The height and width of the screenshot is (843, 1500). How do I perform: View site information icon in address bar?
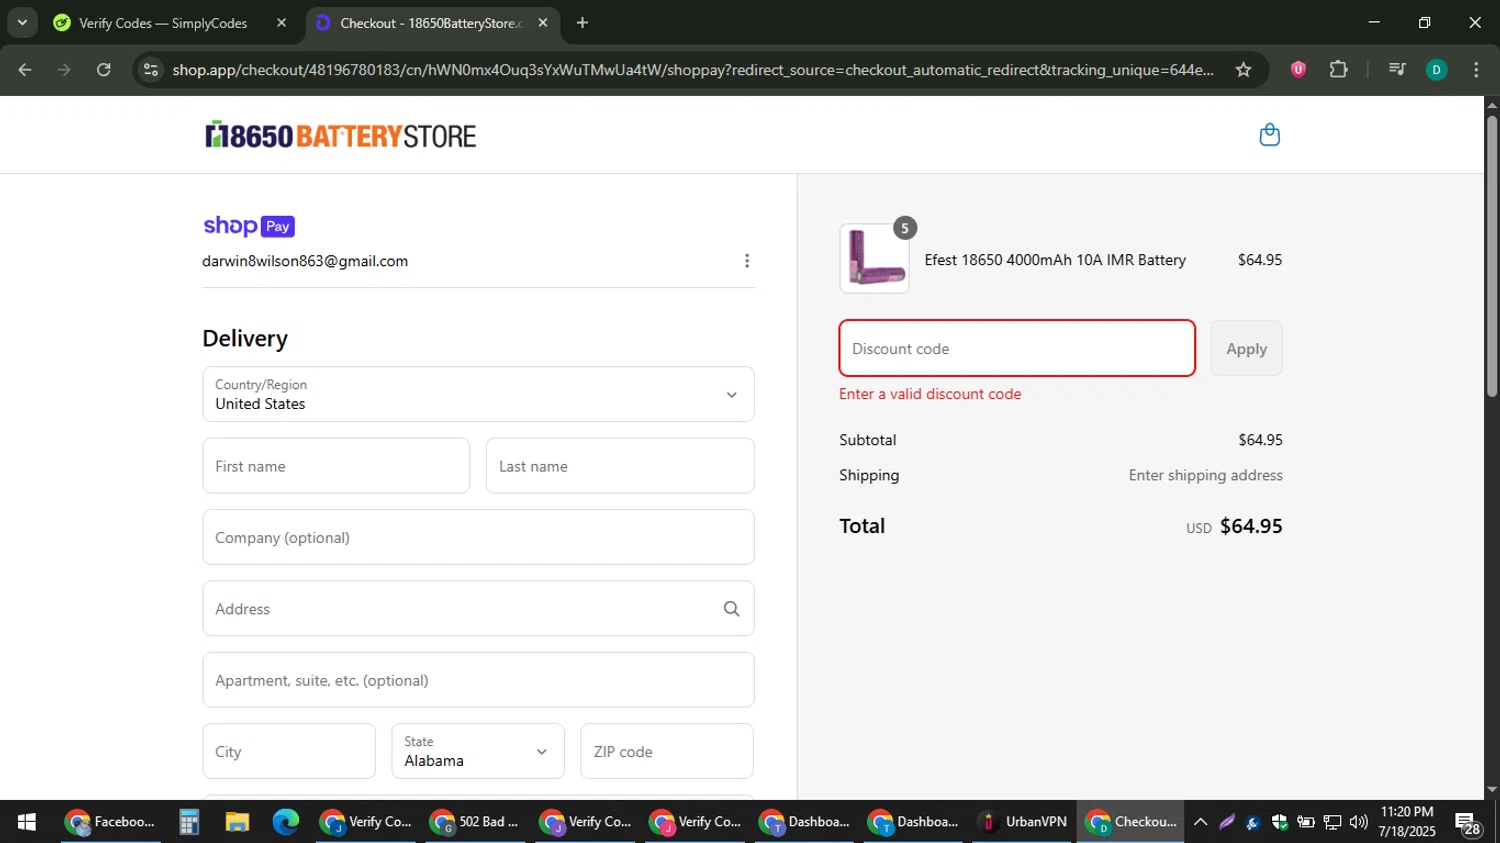click(x=151, y=70)
